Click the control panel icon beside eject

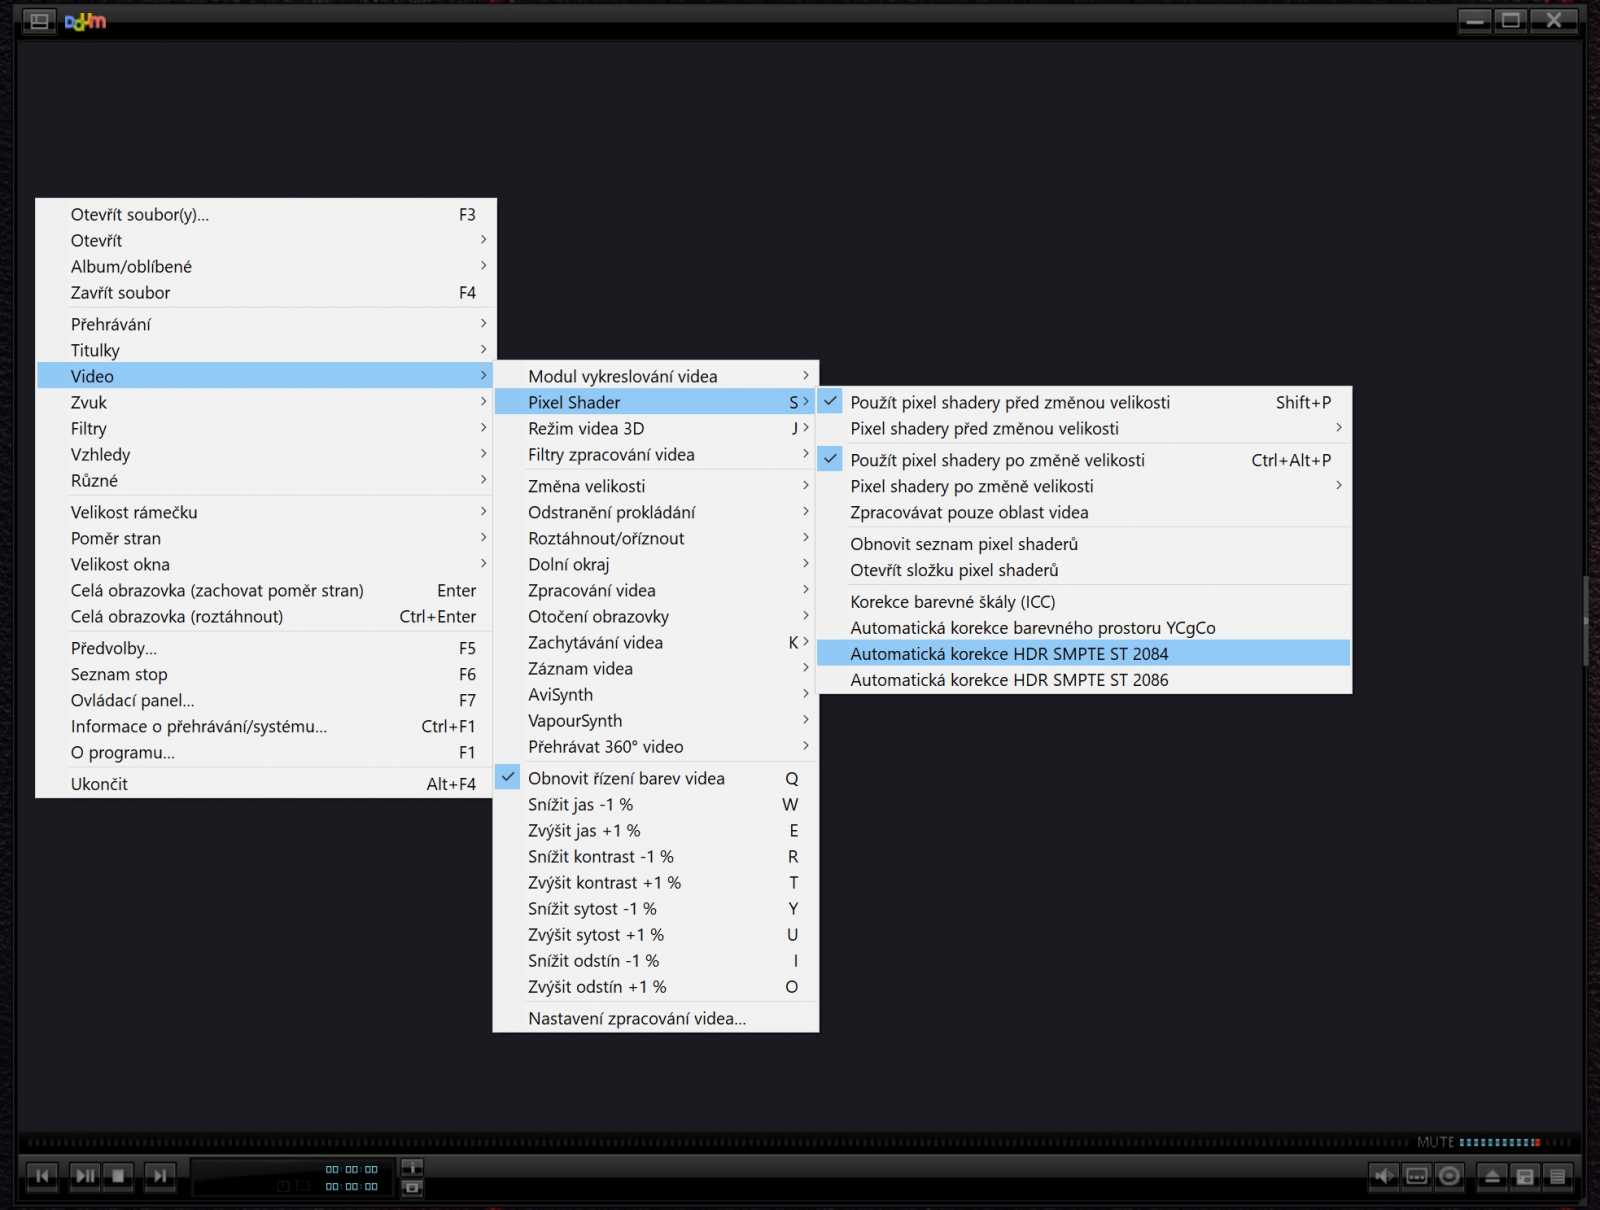click(1525, 1176)
